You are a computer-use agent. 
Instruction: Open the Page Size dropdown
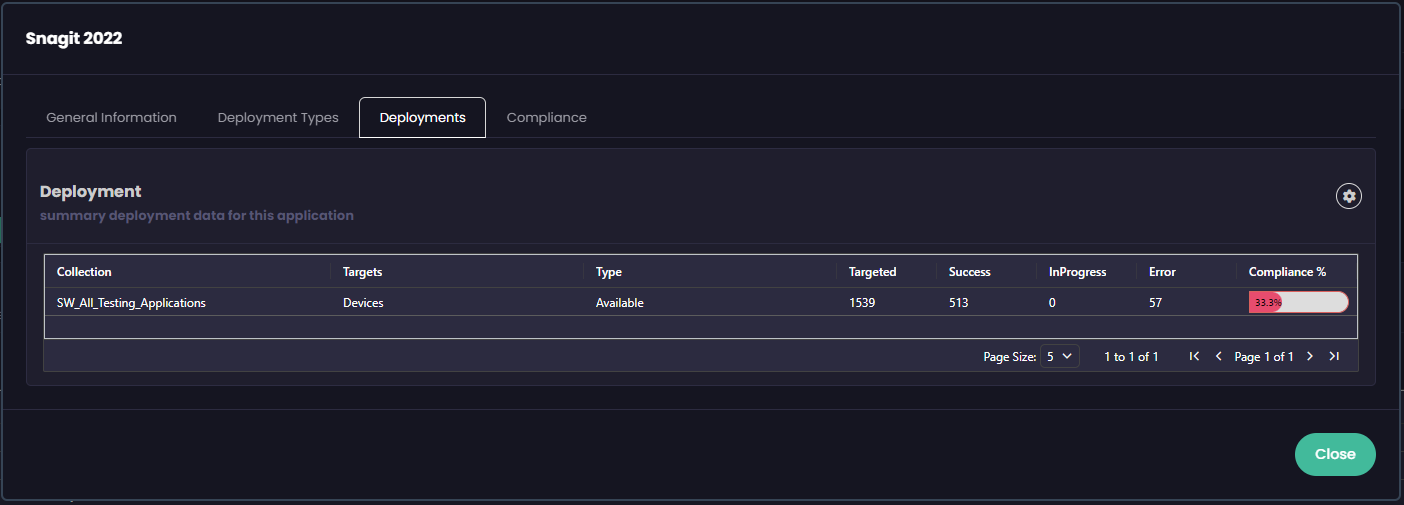tap(1059, 356)
